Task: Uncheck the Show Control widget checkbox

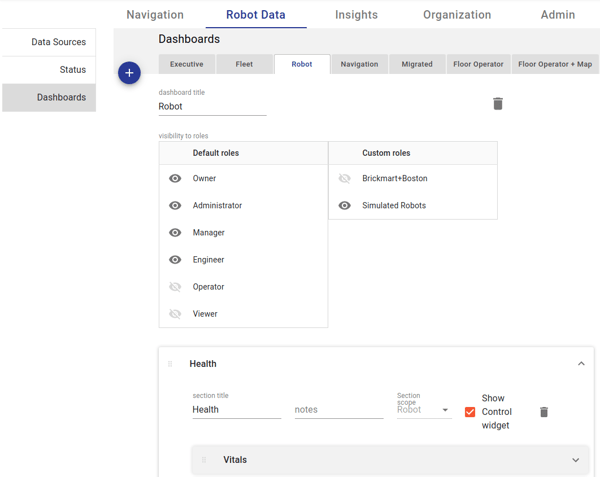Action: (470, 412)
